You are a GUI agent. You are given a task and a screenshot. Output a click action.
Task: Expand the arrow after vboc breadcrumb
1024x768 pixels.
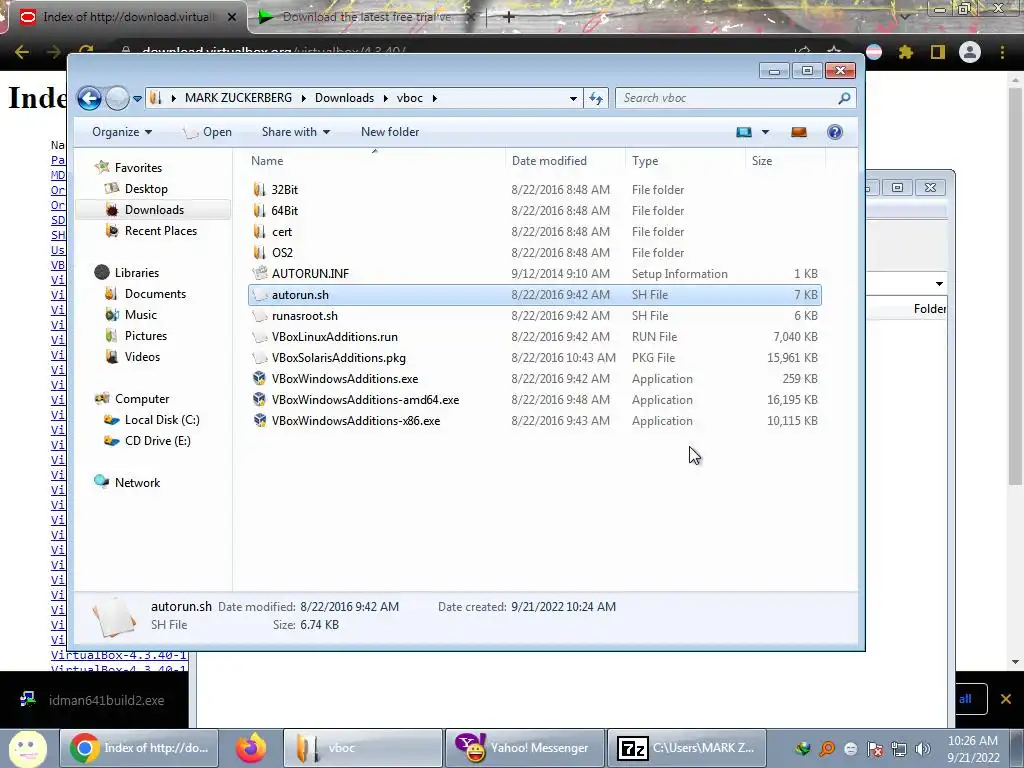click(x=434, y=98)
